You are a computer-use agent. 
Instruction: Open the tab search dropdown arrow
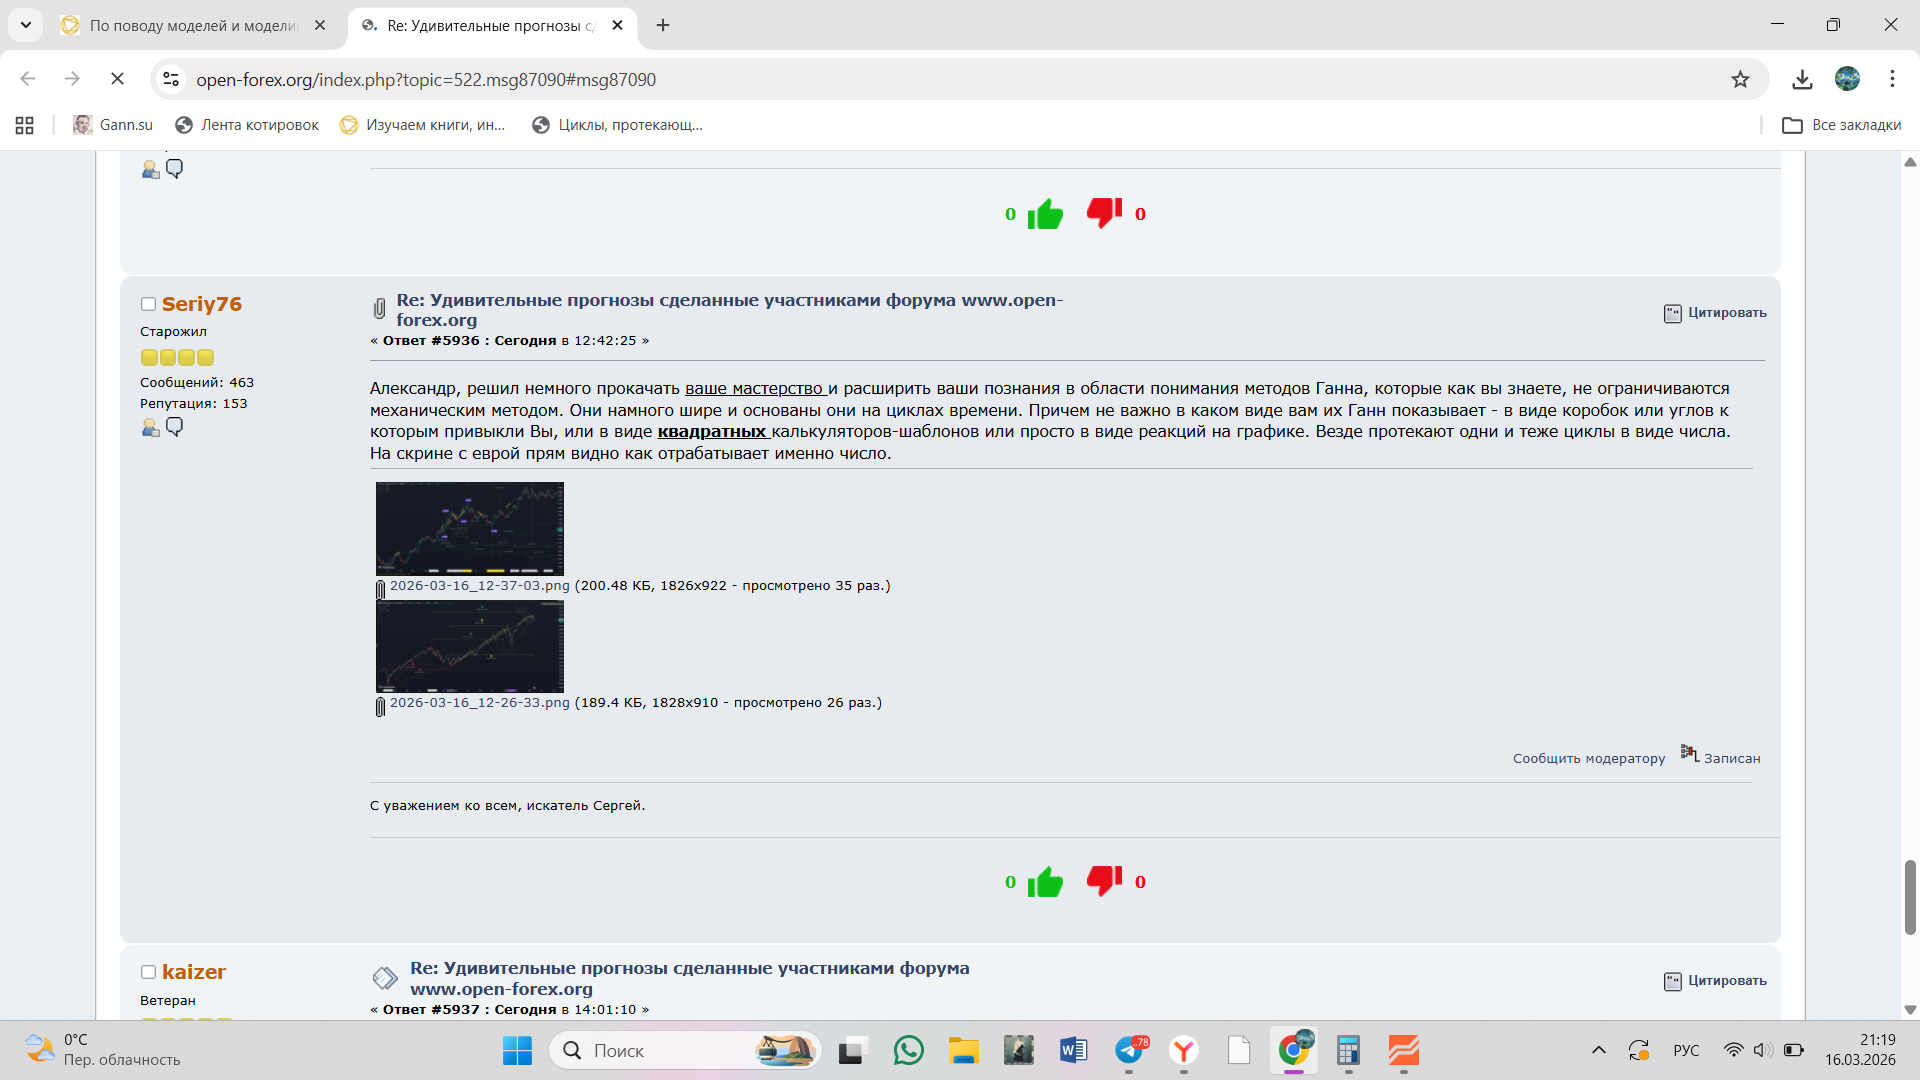point(26,25)
